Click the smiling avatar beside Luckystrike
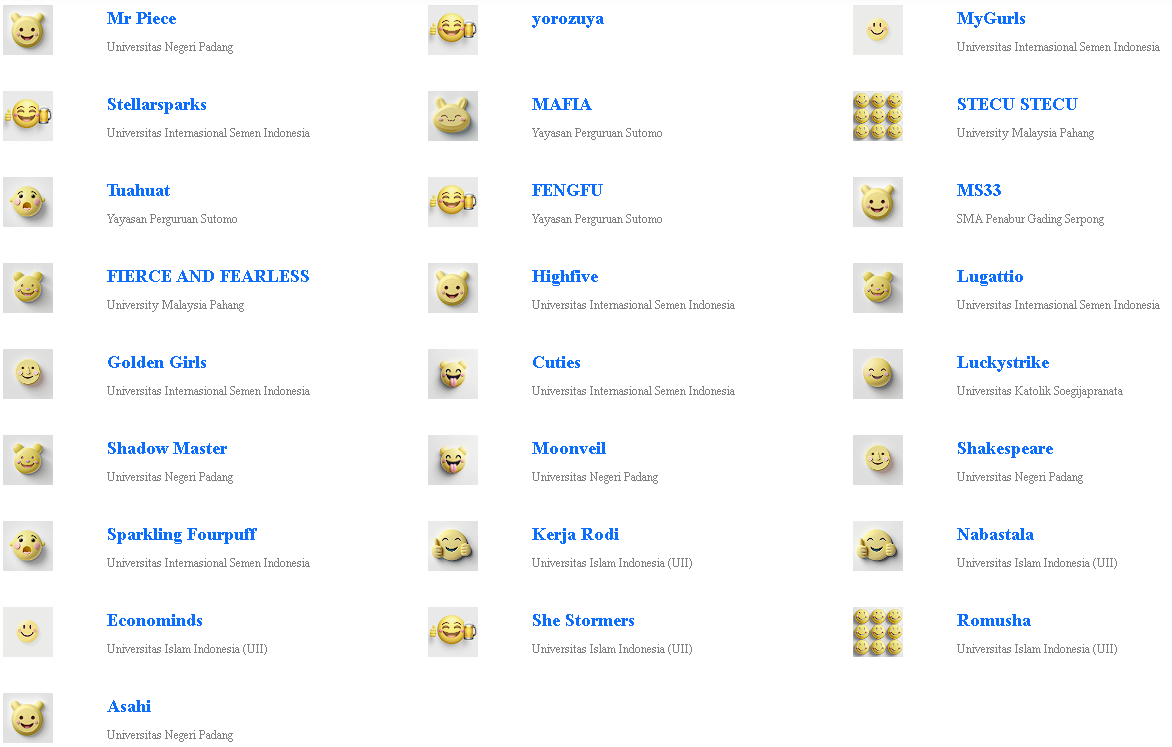The width and height of the screenshot is (1172, 747). click(x=878, y=374)
